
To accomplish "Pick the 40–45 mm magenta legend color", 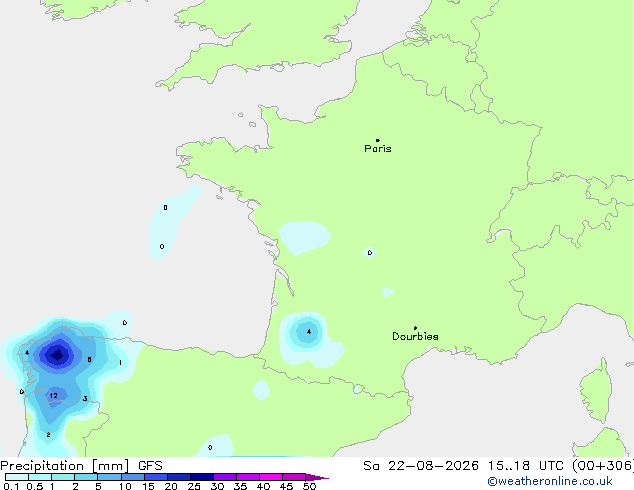I will click(x=271, y=477).
